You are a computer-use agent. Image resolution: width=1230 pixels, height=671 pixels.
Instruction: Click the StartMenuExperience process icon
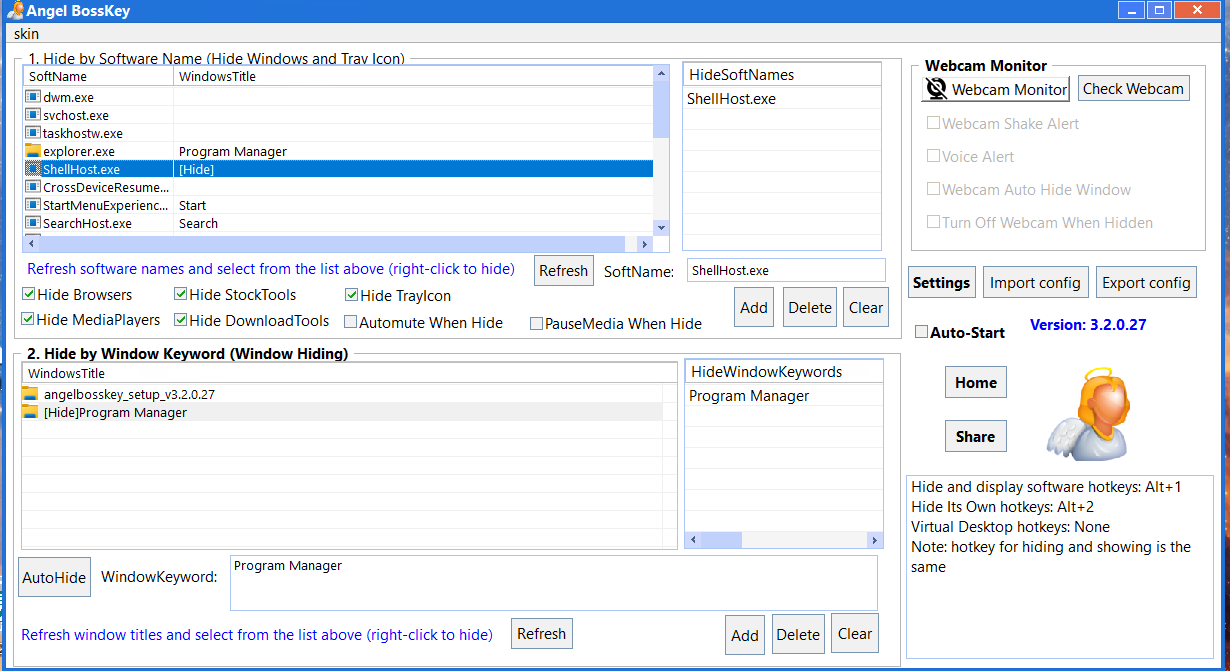tap(32, 205)
